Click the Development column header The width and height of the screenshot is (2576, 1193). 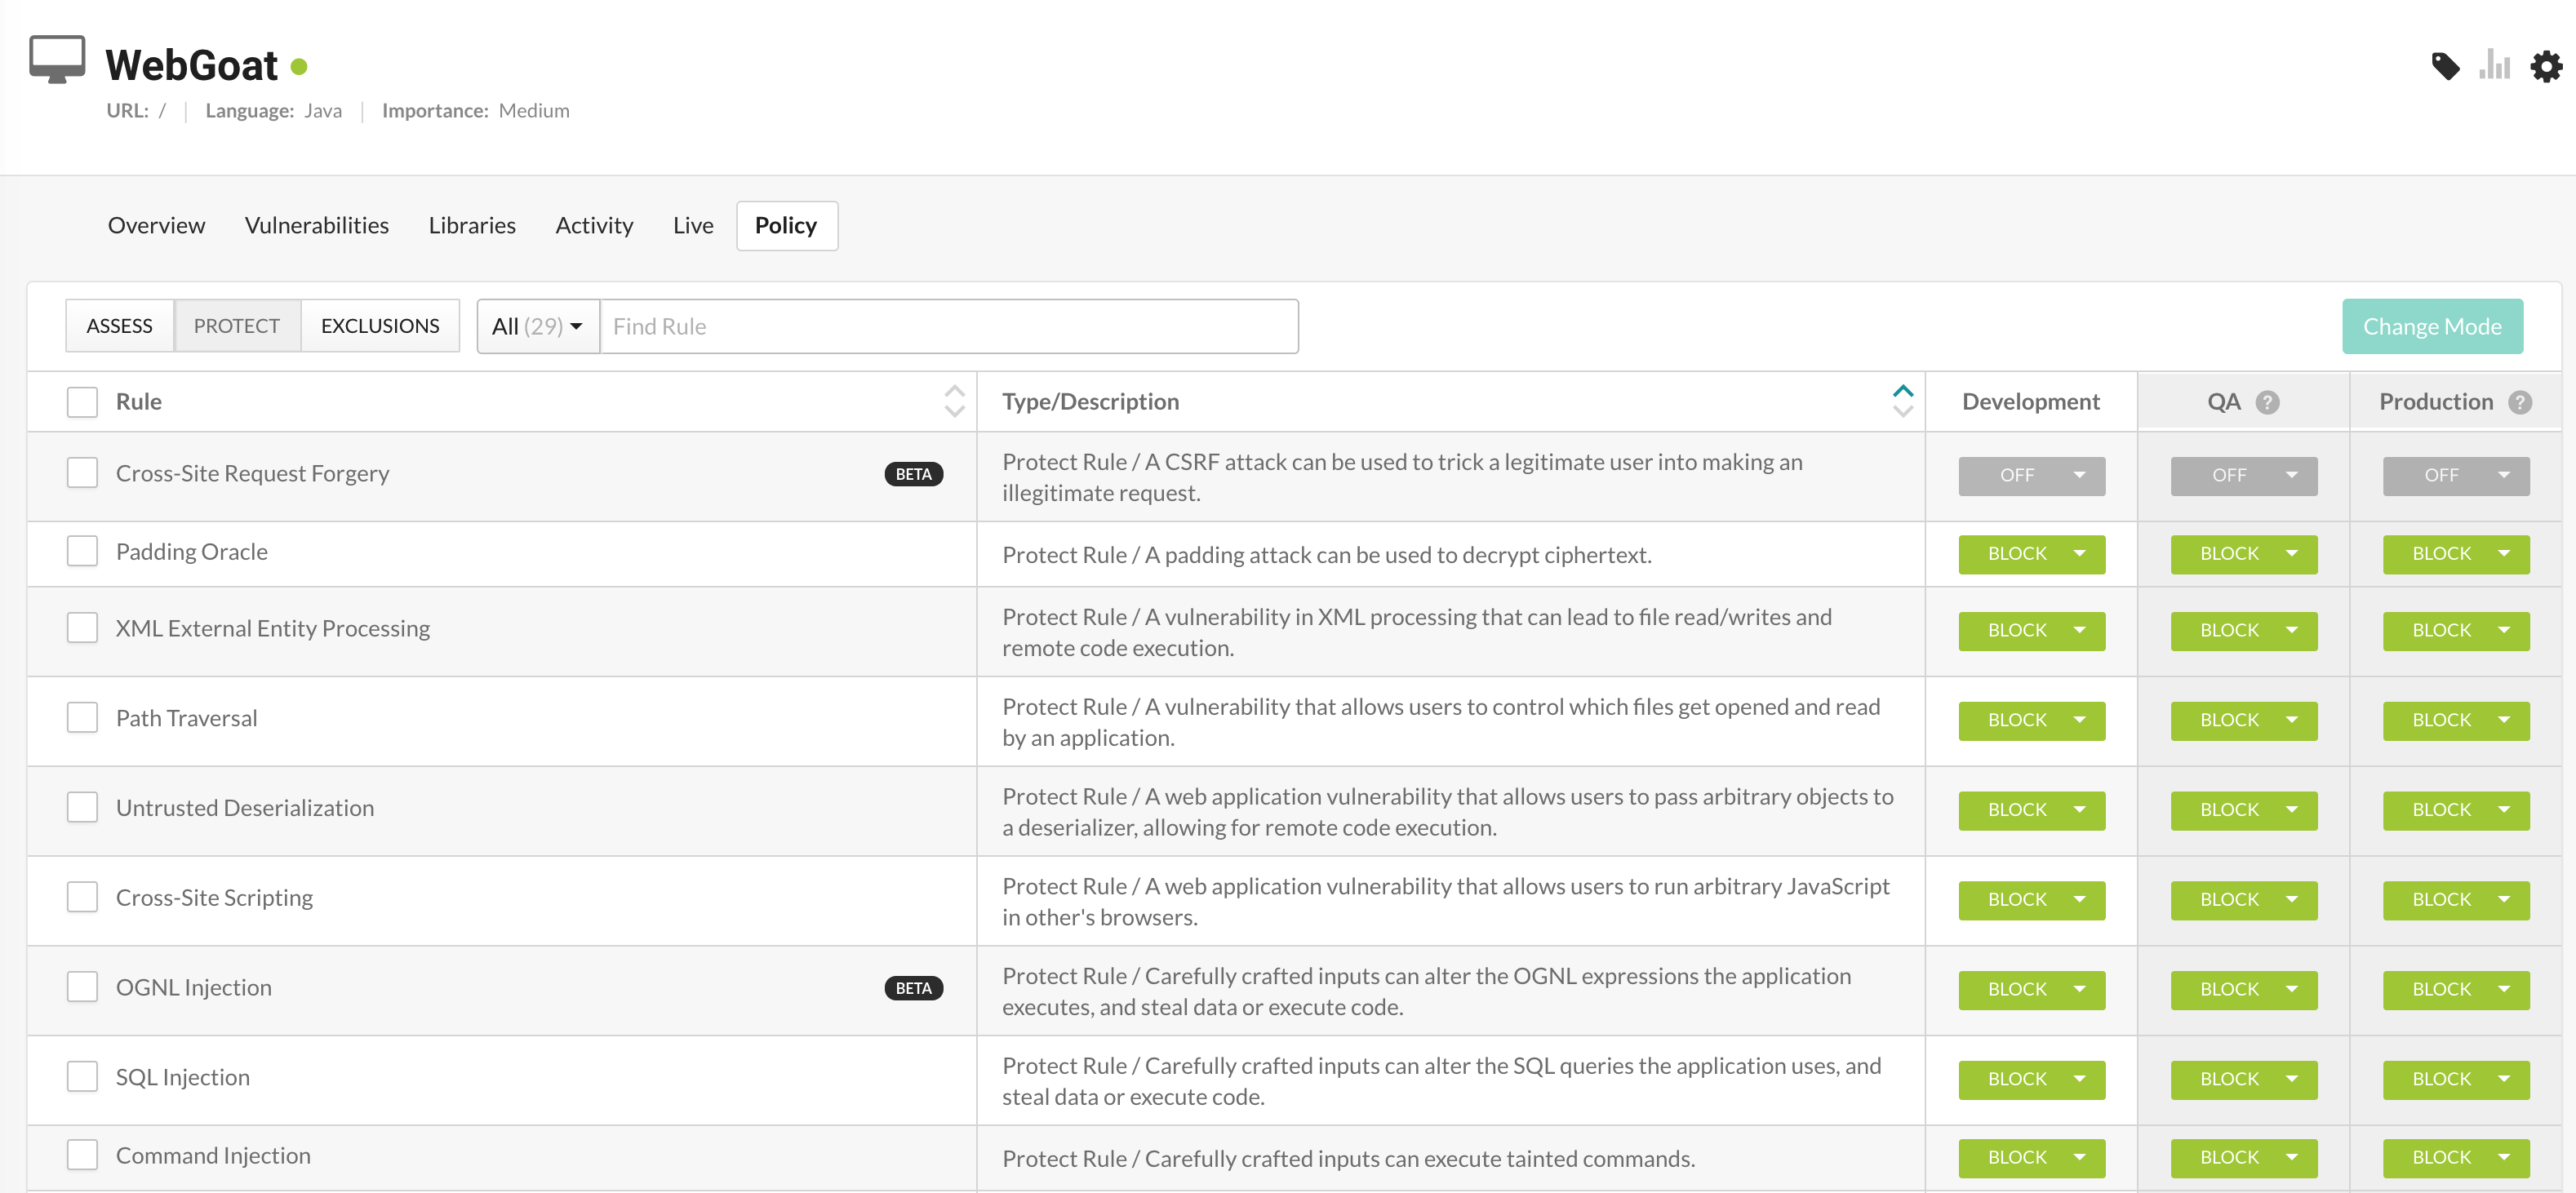pyautogui.click(x=2030, y=402)
